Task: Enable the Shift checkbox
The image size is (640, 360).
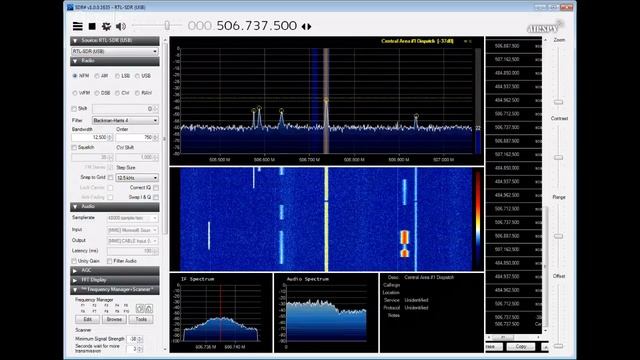Action: 74,109
